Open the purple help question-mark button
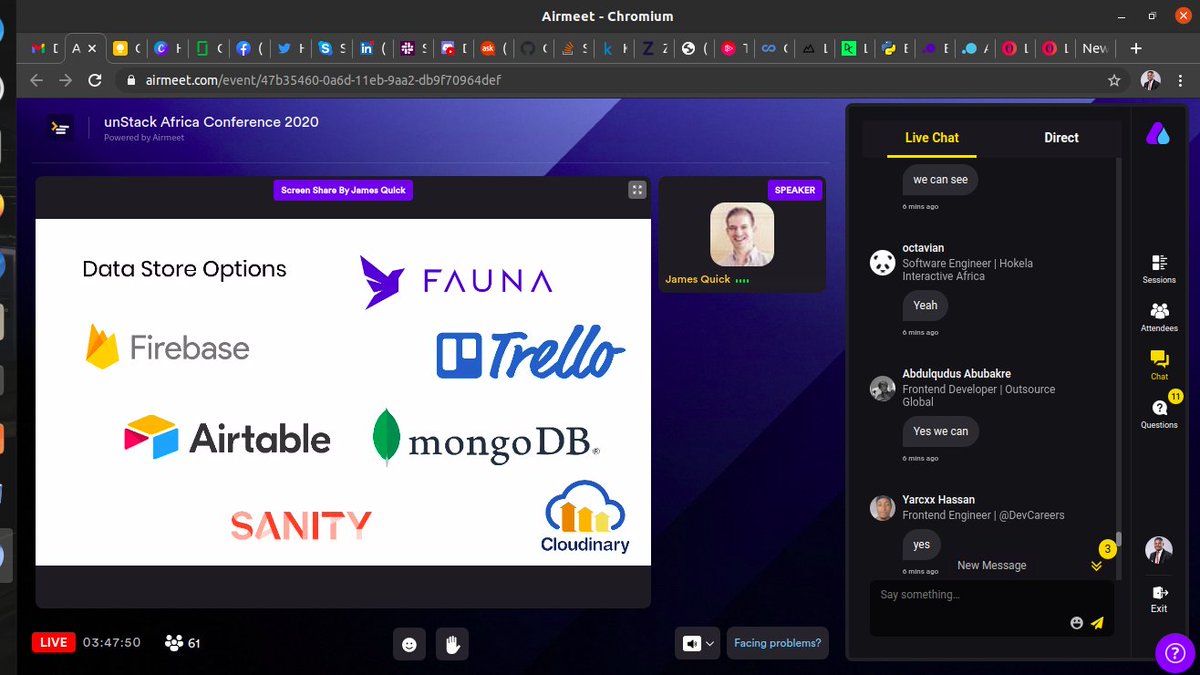 [1175, 653]
